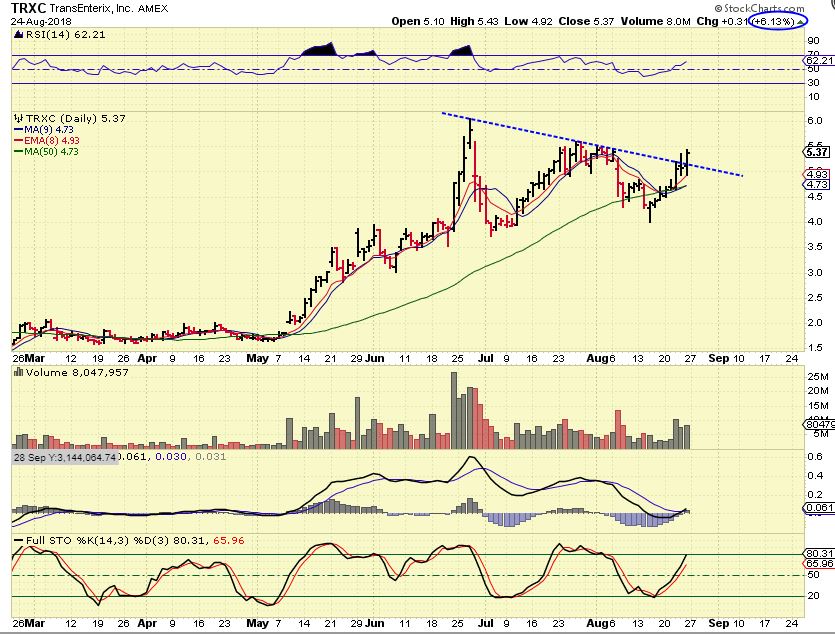
Task: Click the Volume 8.0M header value
Action: point(655,21)
